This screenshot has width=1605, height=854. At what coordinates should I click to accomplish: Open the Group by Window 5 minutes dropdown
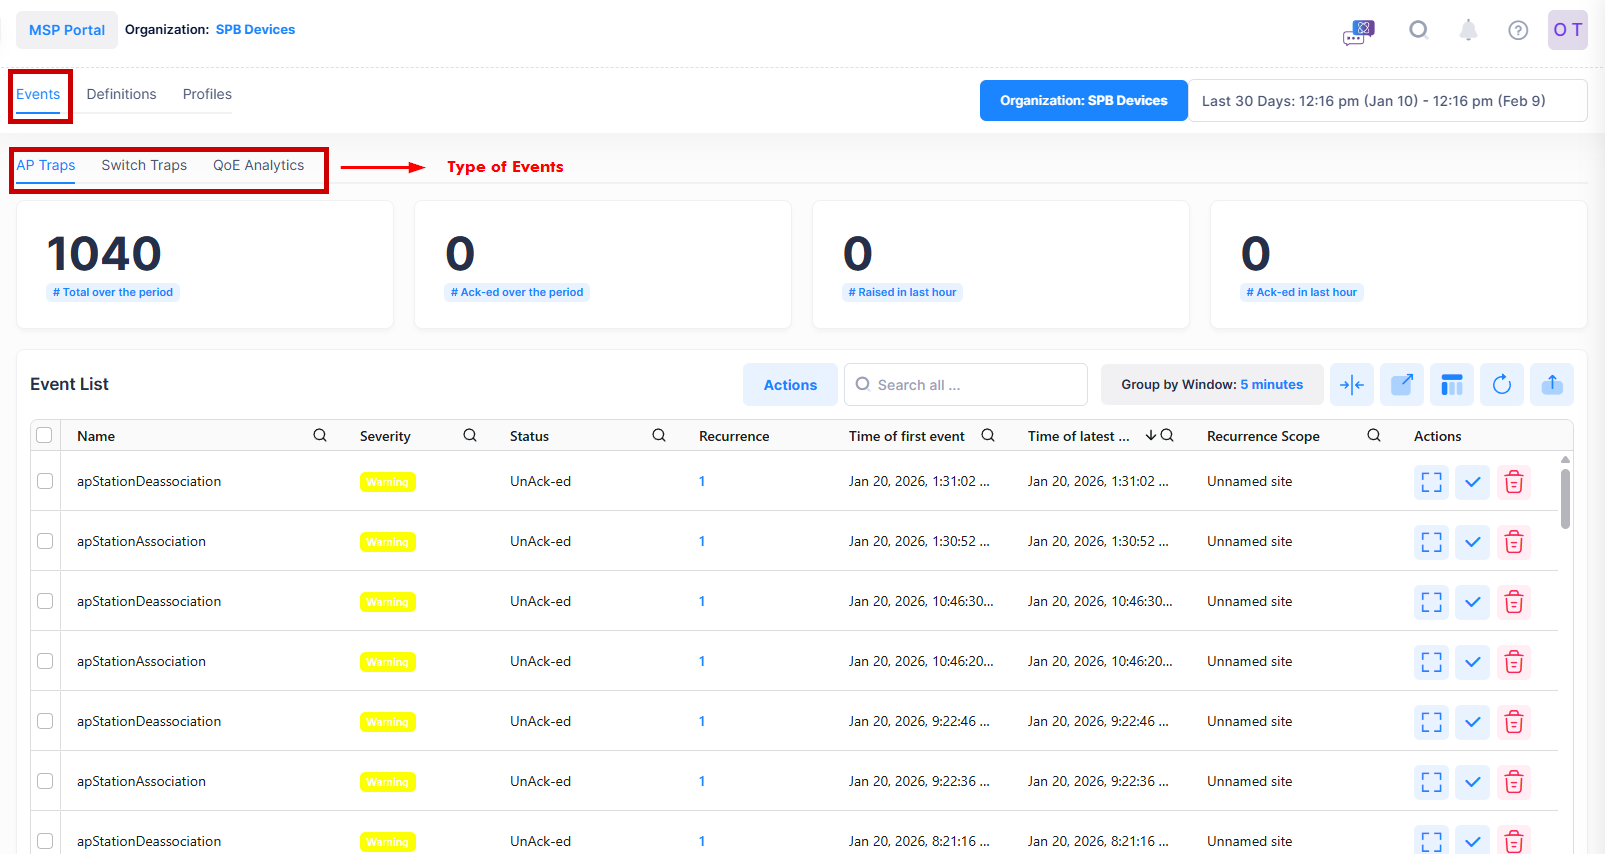coord(1211,385)
